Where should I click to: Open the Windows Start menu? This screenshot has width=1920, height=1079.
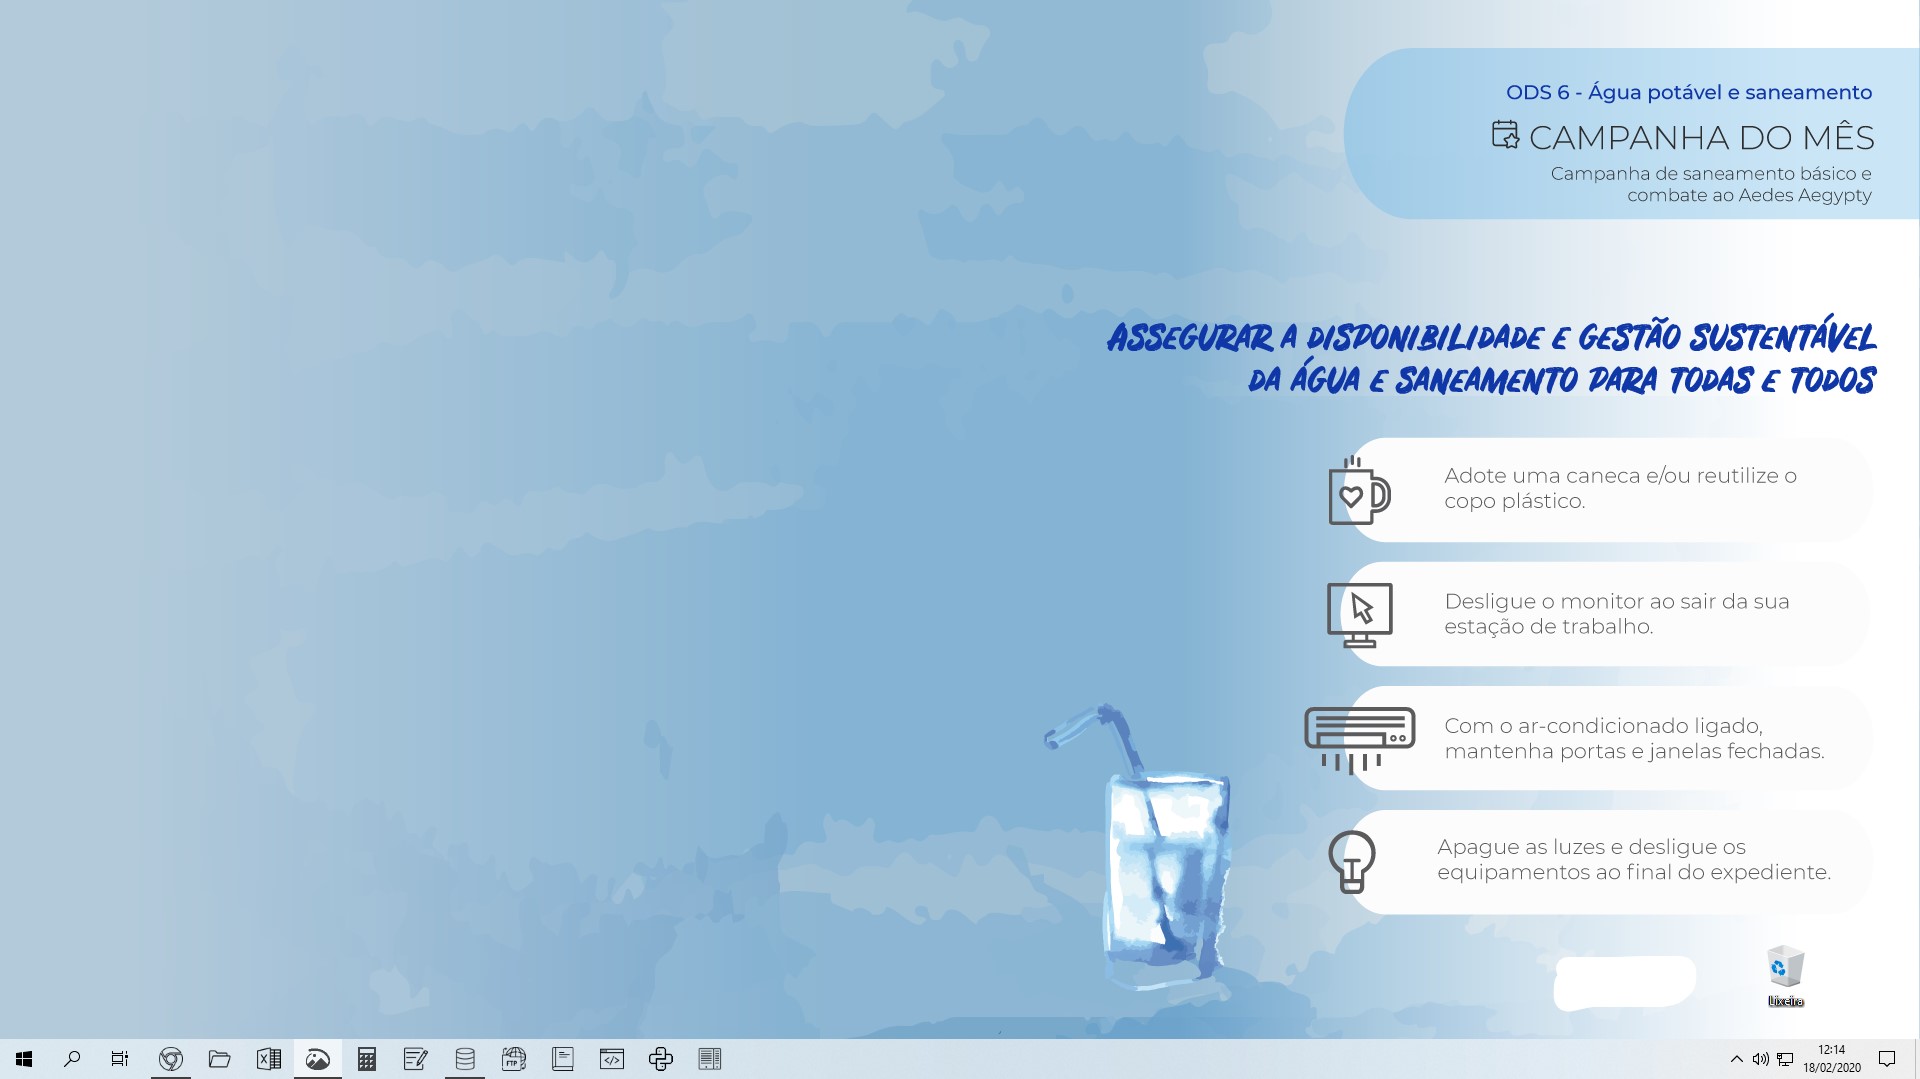click(x=24, y=1059)
